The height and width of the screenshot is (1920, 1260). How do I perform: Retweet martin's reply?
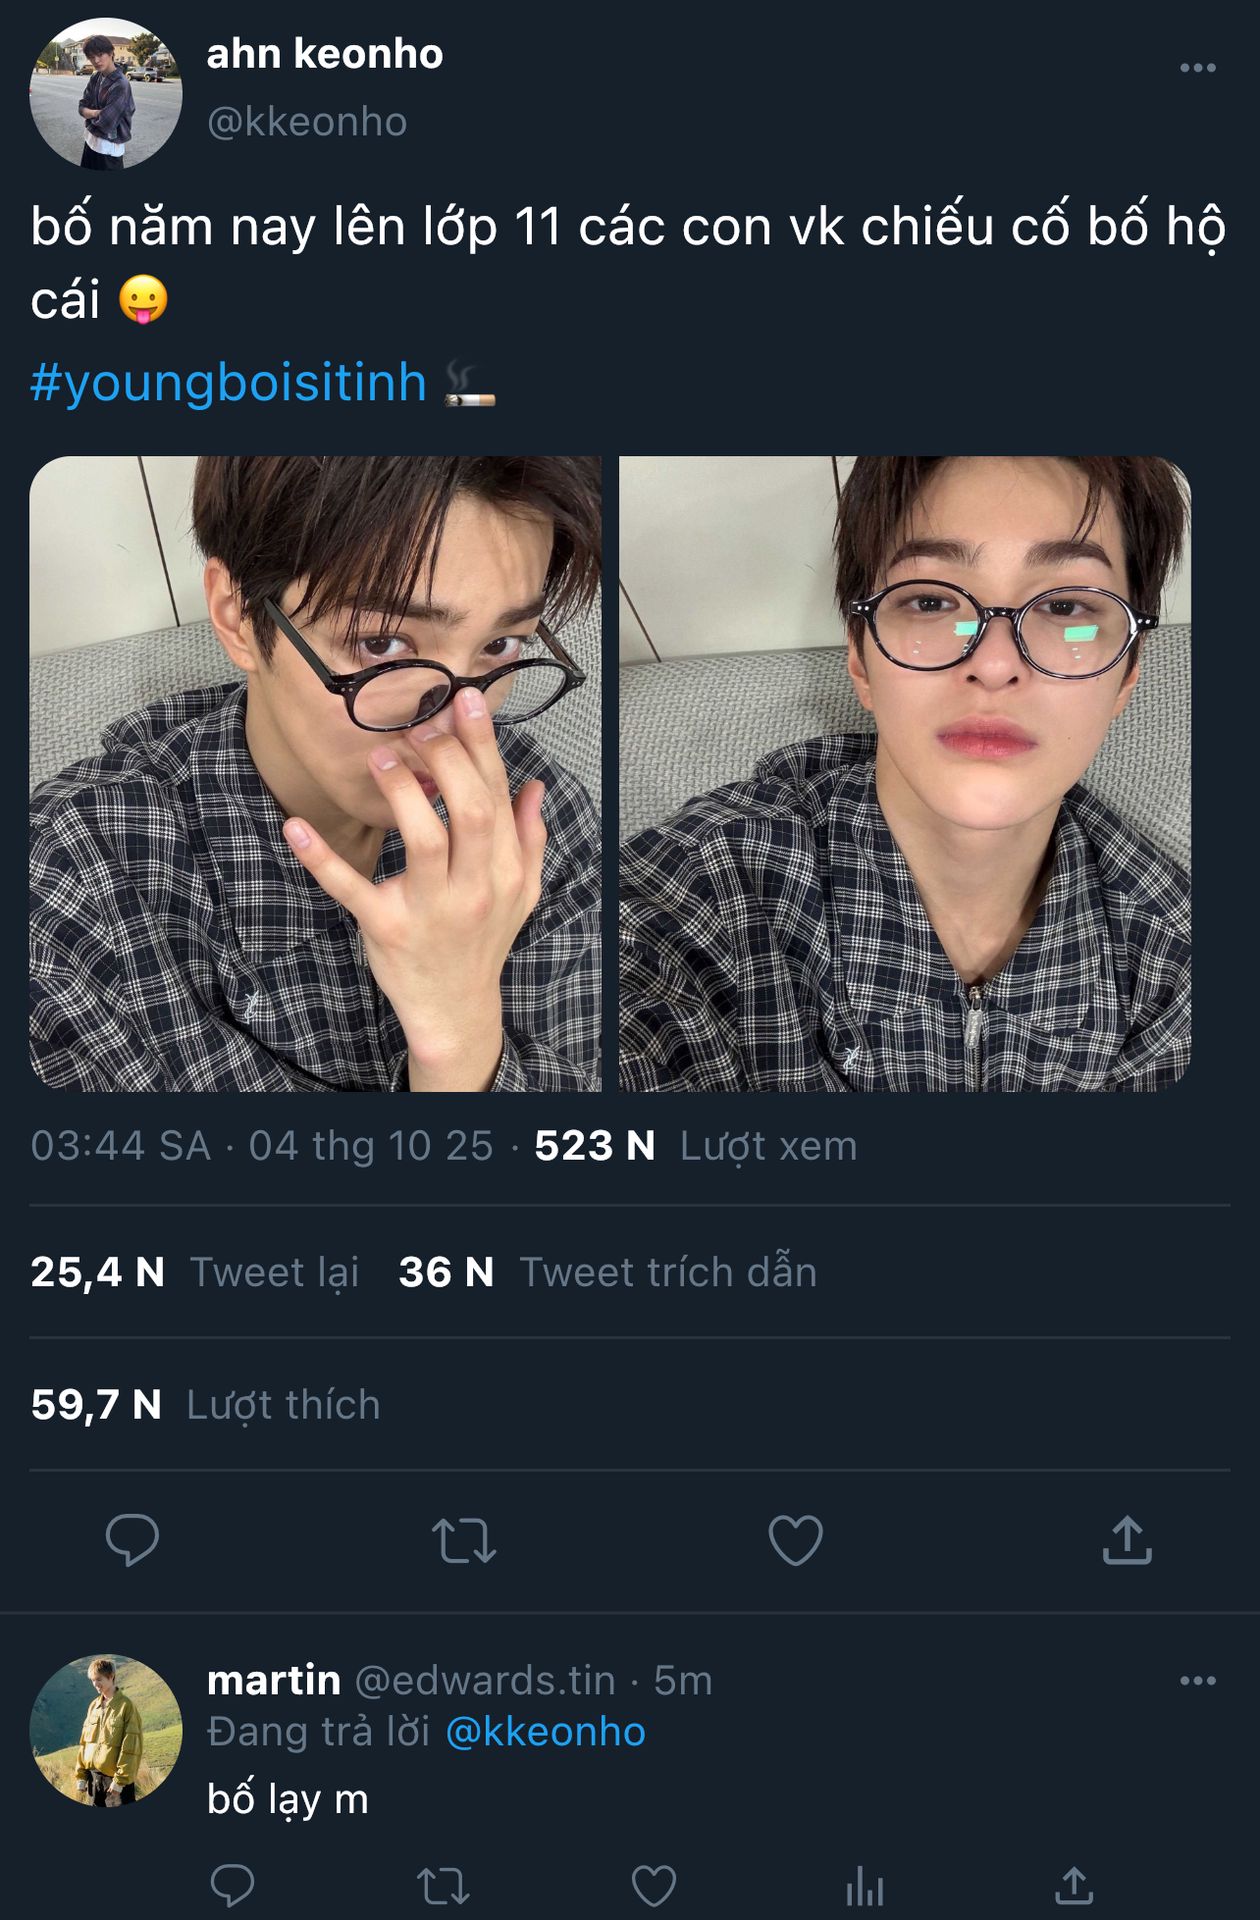click(443, 1886)
